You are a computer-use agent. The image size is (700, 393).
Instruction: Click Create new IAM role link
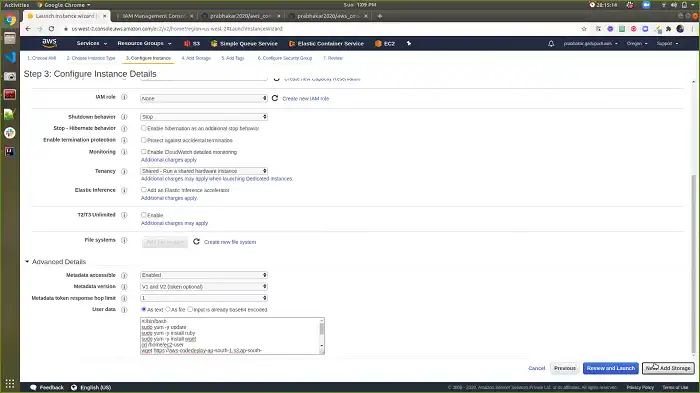coord(306,99)
